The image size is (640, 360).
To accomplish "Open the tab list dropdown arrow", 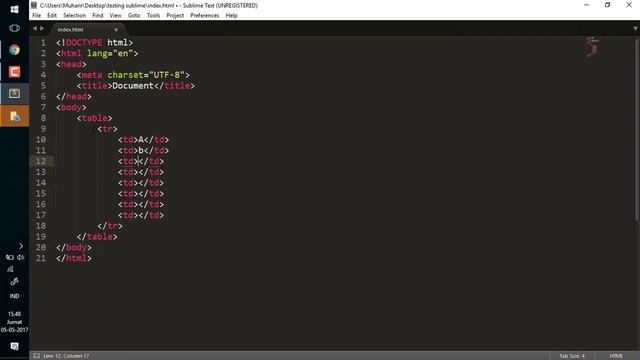I will [635, 28].
